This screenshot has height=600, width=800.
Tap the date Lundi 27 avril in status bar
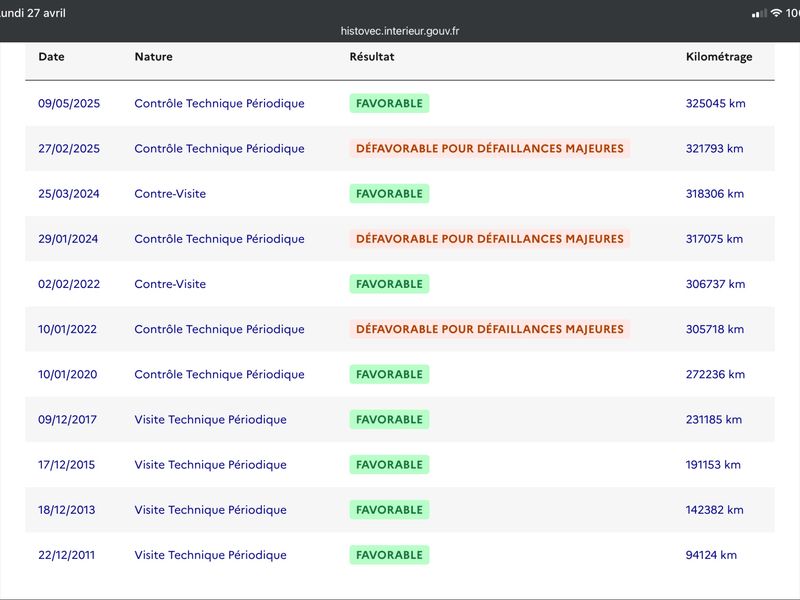pos(33,13)
